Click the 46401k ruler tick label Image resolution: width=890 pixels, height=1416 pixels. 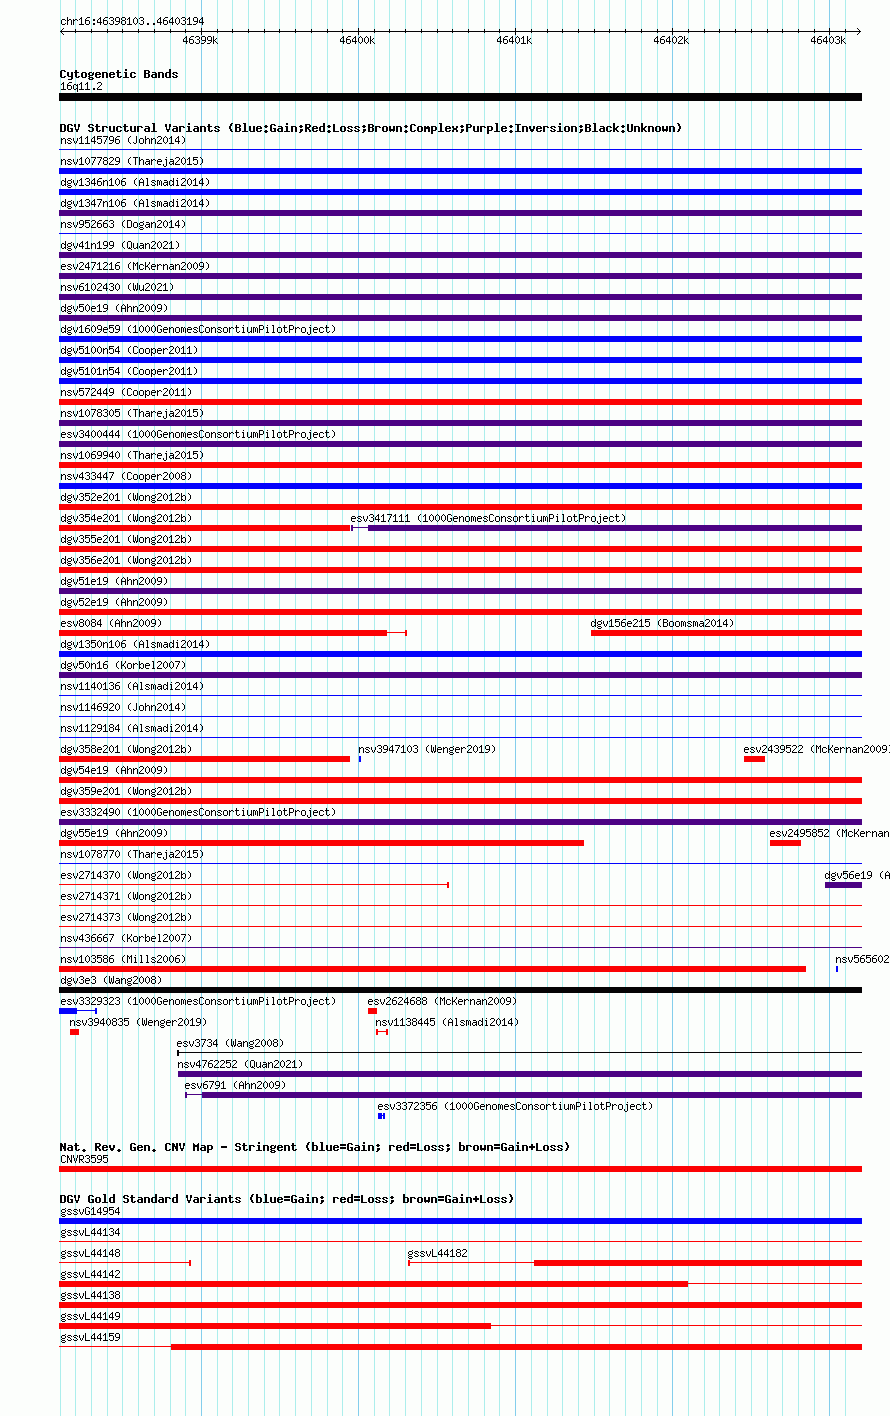514,40
